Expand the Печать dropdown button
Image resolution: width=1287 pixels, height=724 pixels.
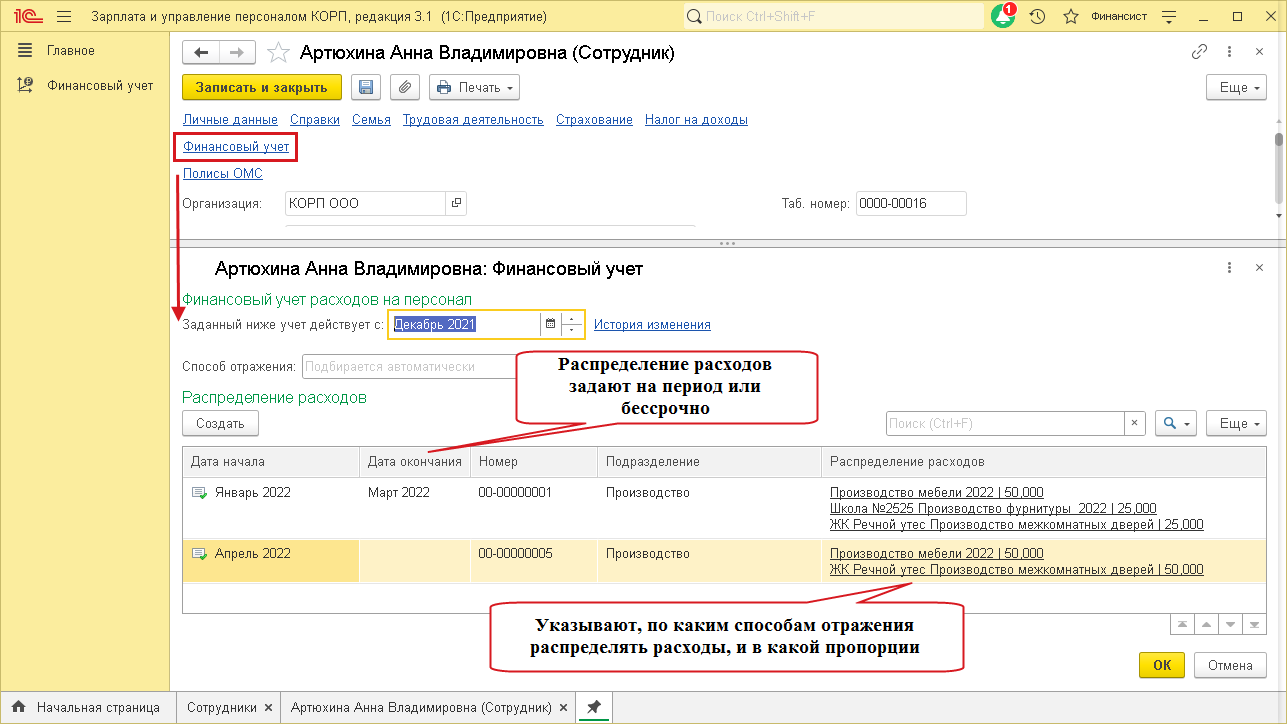(475, 87)
